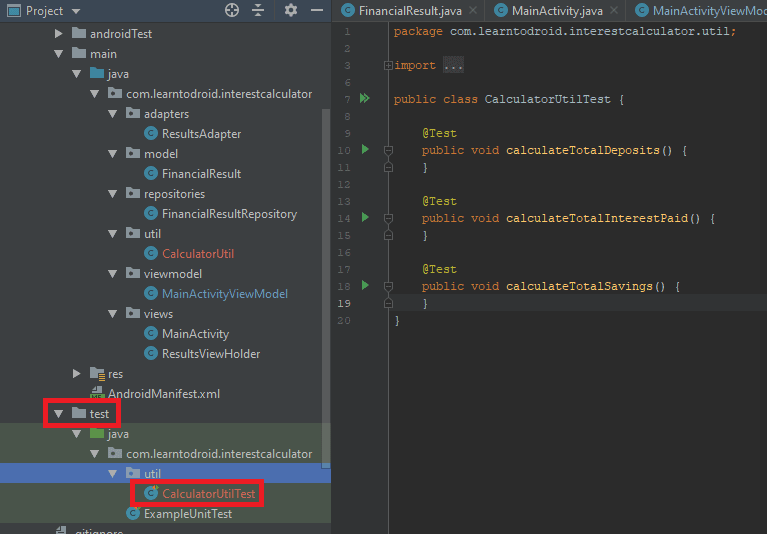Expand the res folder
Viewport: 767px width, 534px height.
click(77, 374)
